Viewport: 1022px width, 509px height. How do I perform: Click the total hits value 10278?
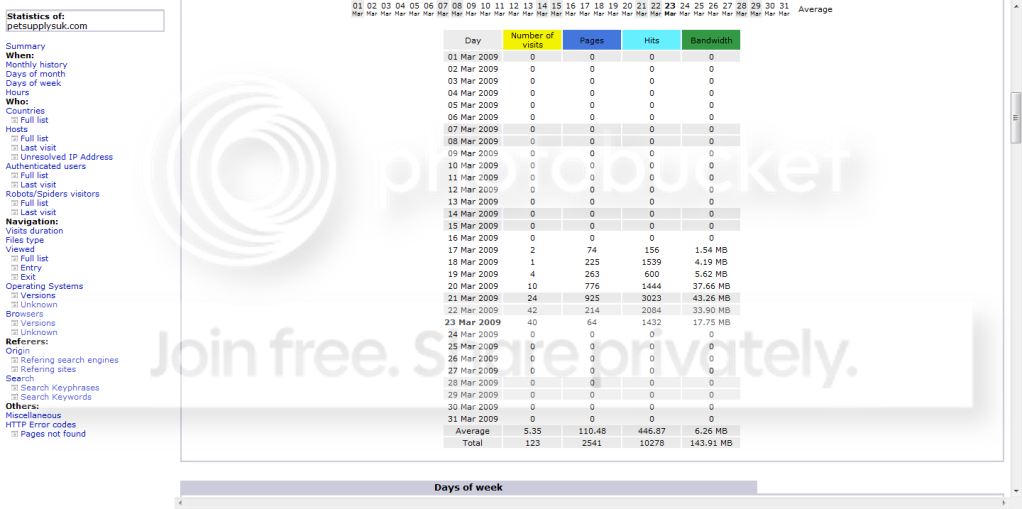point(652,443)
